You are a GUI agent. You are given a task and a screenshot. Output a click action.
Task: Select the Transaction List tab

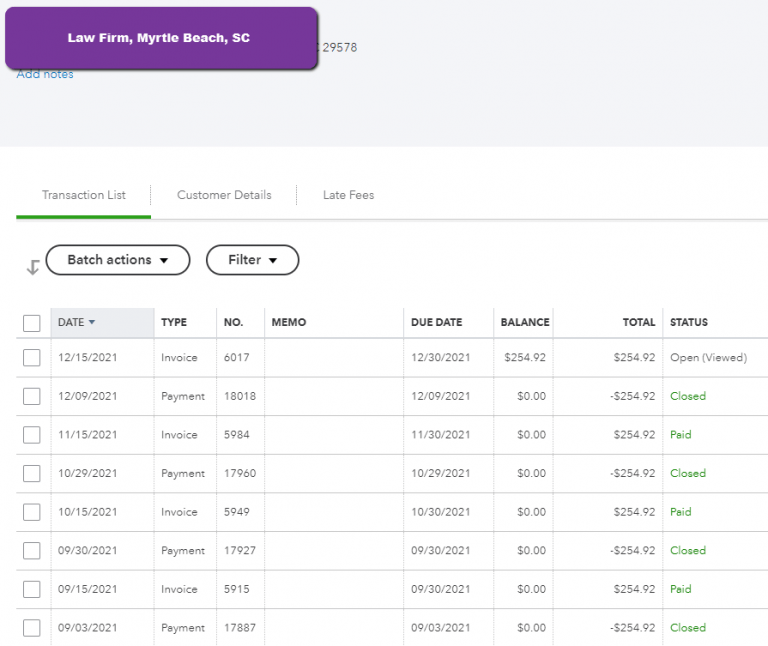point(84,195)
